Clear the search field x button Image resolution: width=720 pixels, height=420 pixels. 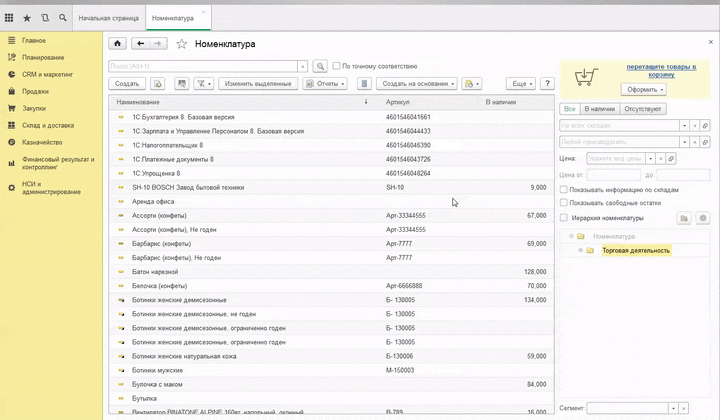[x=303, y=67]
